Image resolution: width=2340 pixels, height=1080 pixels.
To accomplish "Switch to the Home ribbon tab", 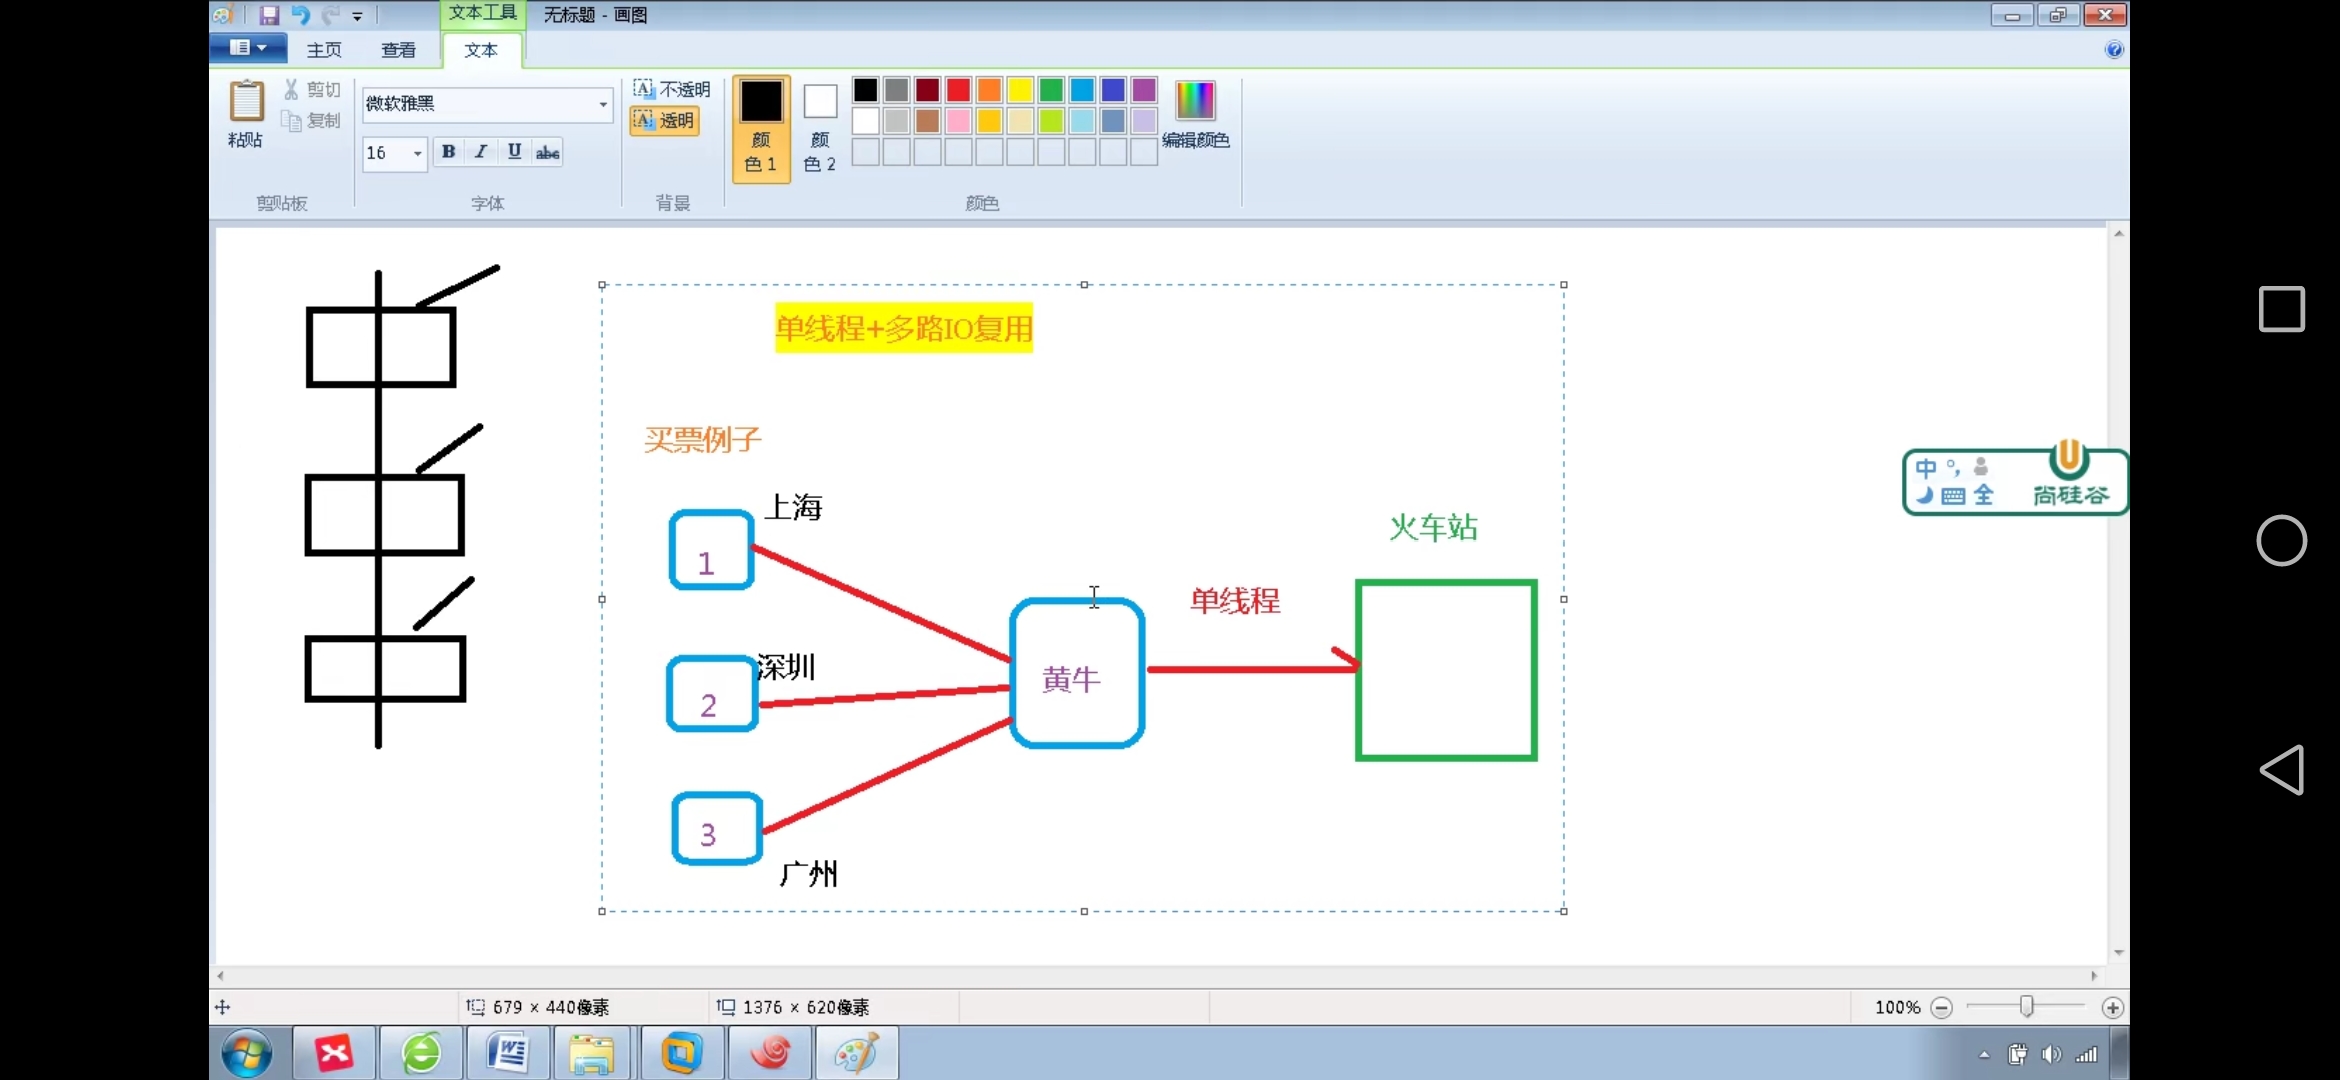I will [324, 50].
